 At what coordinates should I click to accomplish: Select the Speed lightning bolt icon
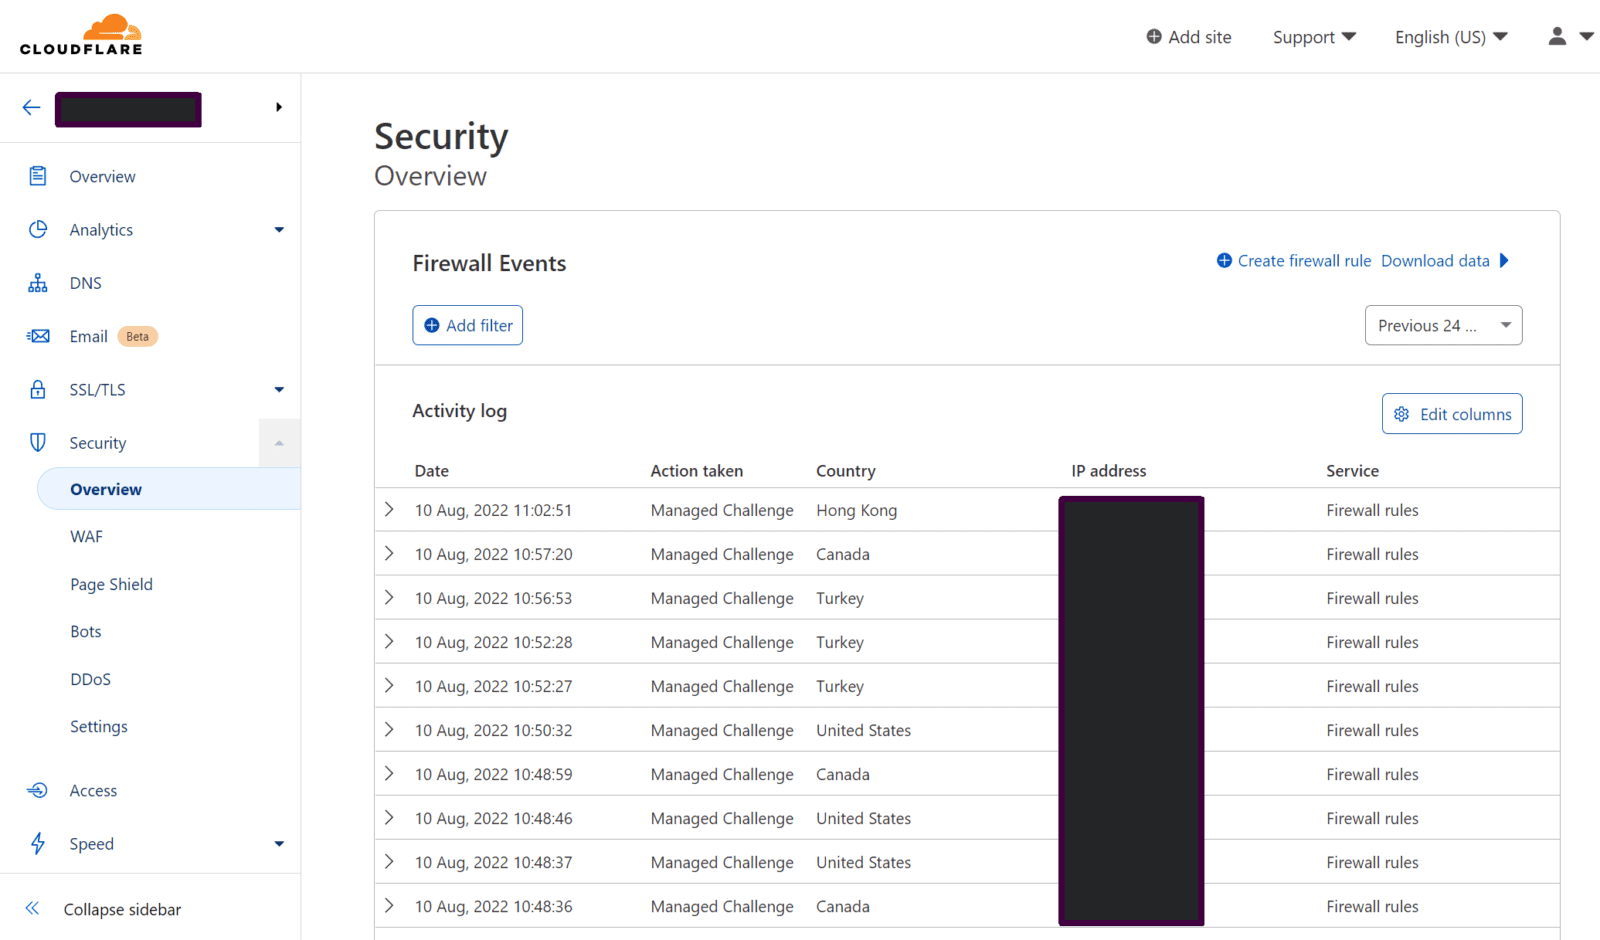point(37,843)
